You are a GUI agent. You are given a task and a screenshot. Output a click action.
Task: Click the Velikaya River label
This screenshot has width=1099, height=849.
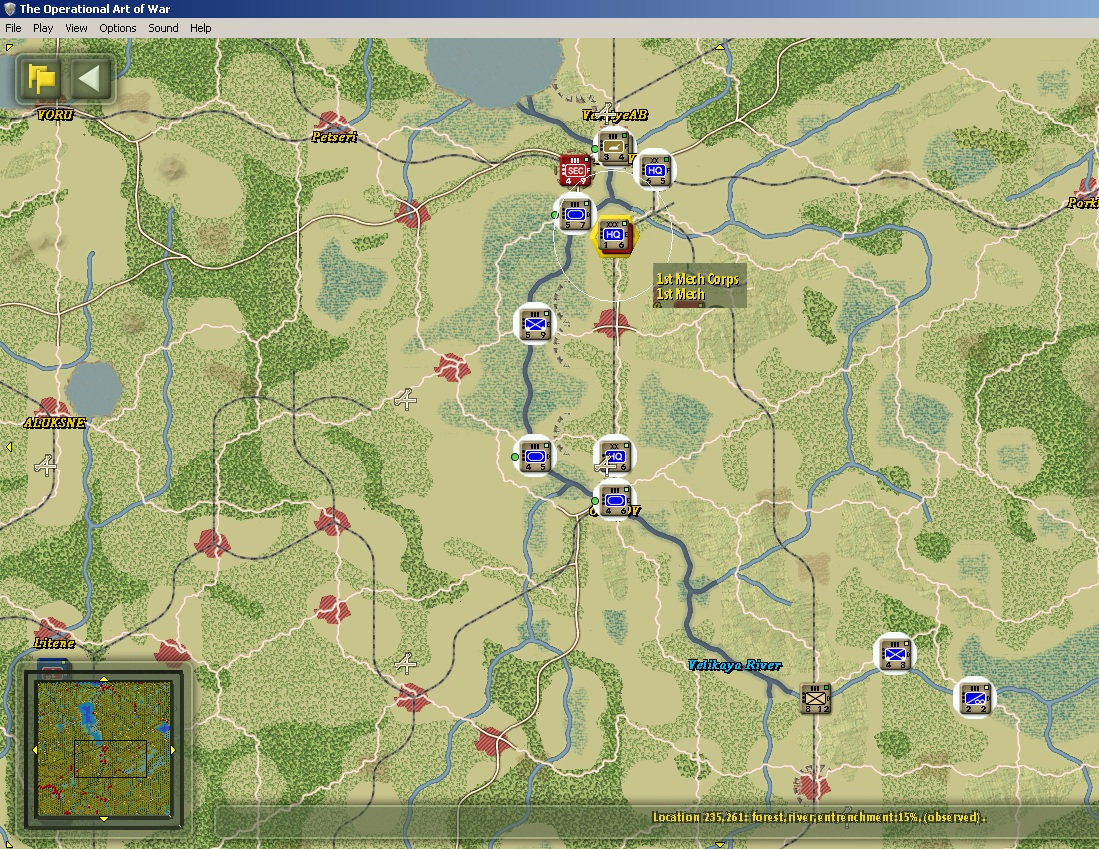pyautogui.click(x=734, y=665)
